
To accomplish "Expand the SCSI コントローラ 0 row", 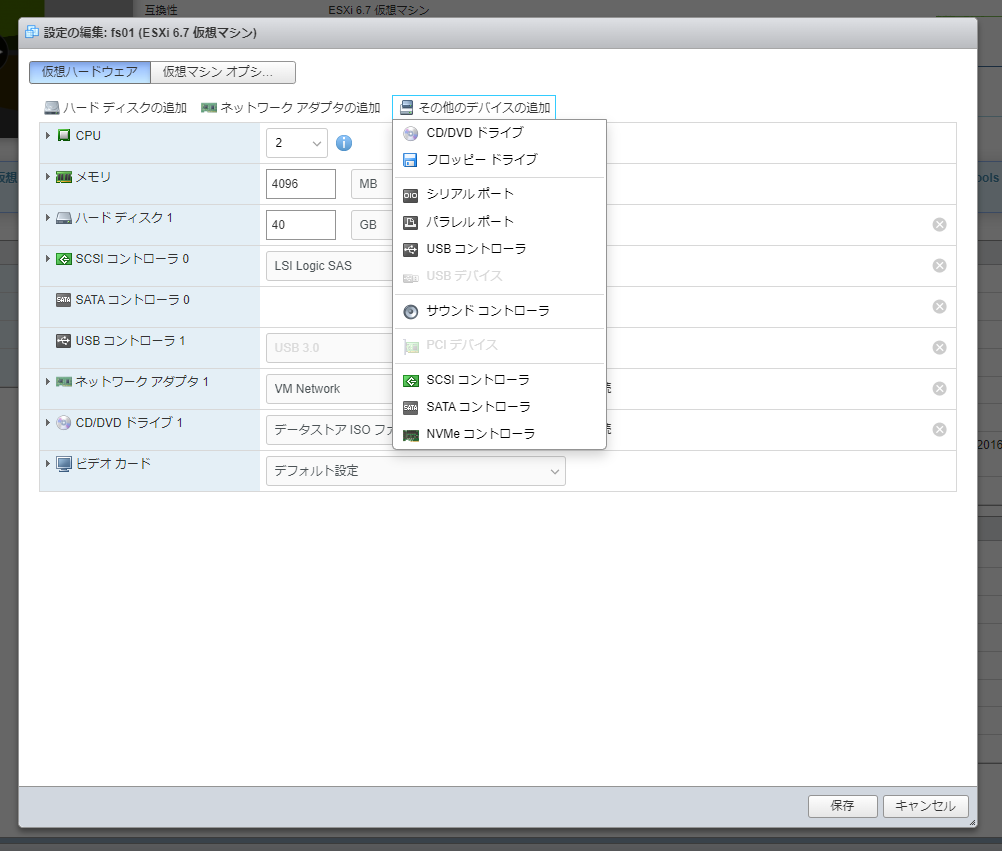I will tap(47, 258).
